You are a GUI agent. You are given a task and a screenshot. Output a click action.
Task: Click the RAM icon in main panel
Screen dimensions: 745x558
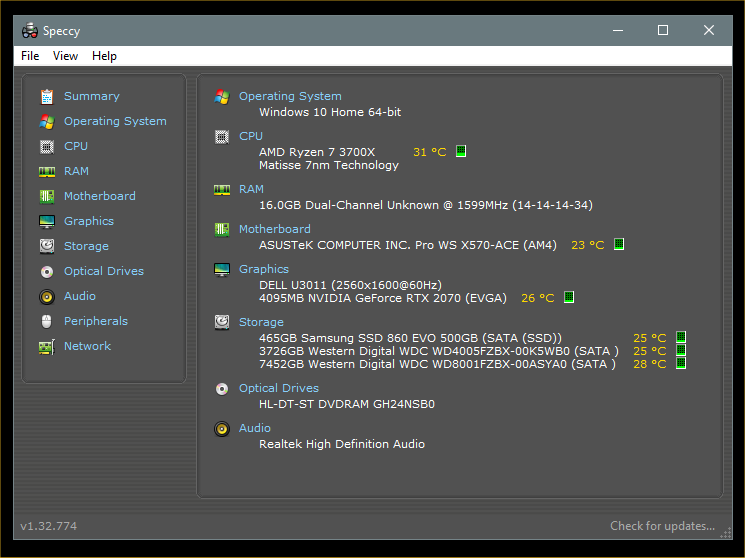click(222, 190)
